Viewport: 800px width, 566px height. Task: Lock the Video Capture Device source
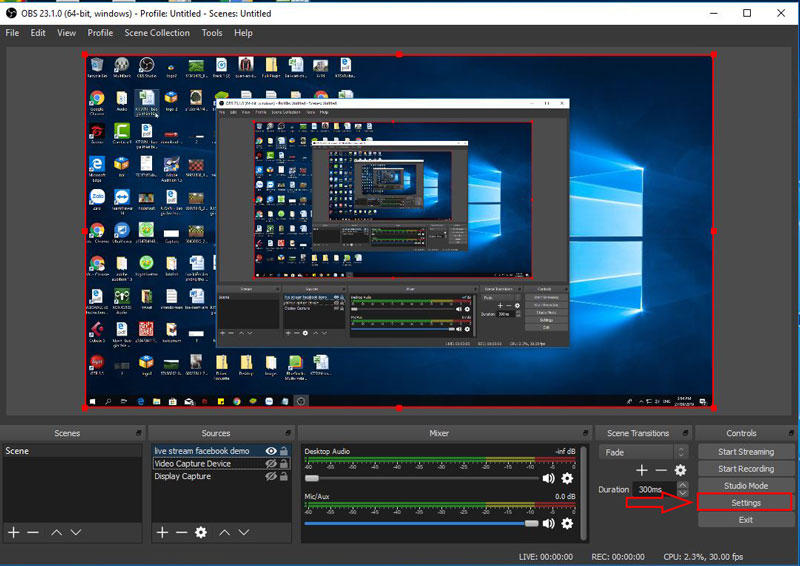(284, 463)
